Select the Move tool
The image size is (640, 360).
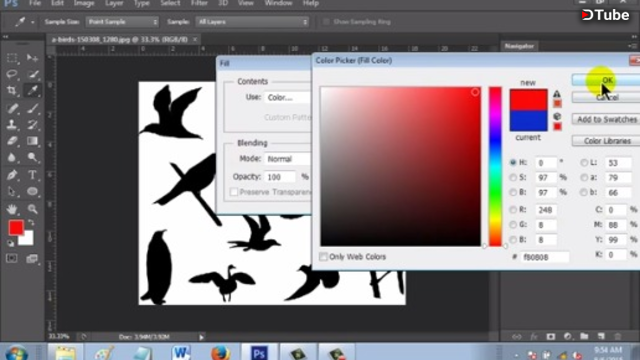32,58
